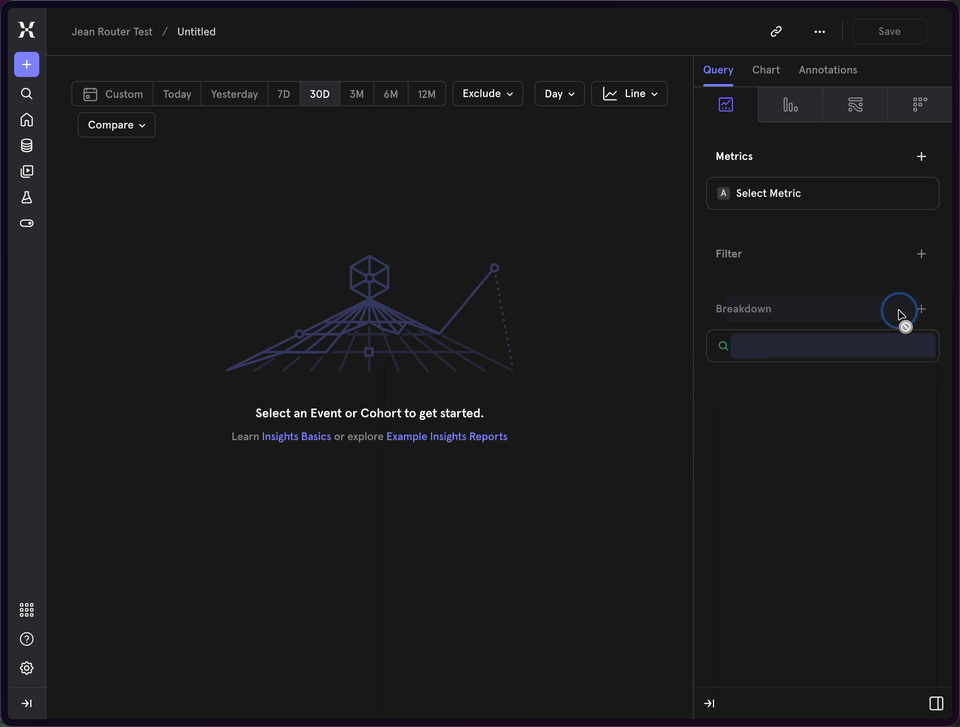Switch to the Annotations tab
The height and width of the screenshot is (727, 960).
coord(827,70)
